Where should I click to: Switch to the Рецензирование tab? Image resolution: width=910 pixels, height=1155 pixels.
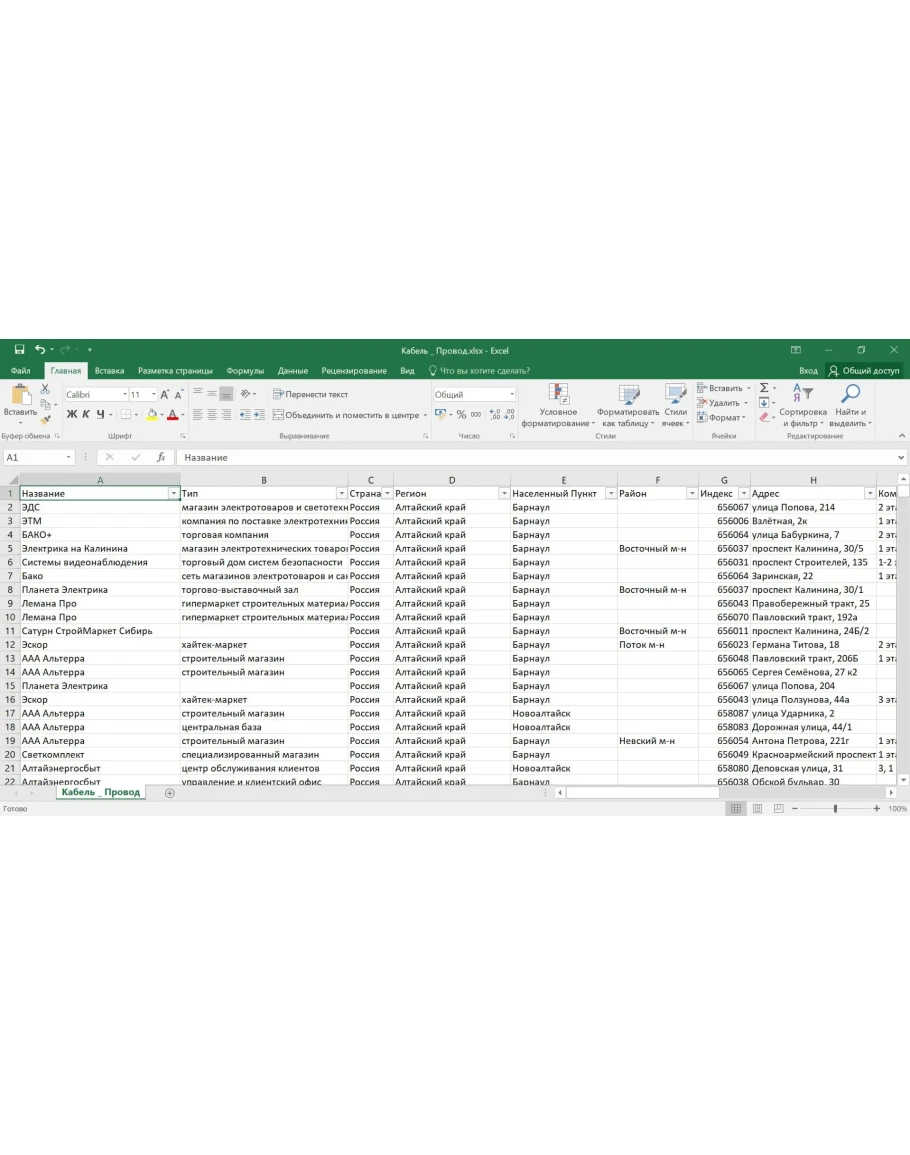click(x=354, y=371)
